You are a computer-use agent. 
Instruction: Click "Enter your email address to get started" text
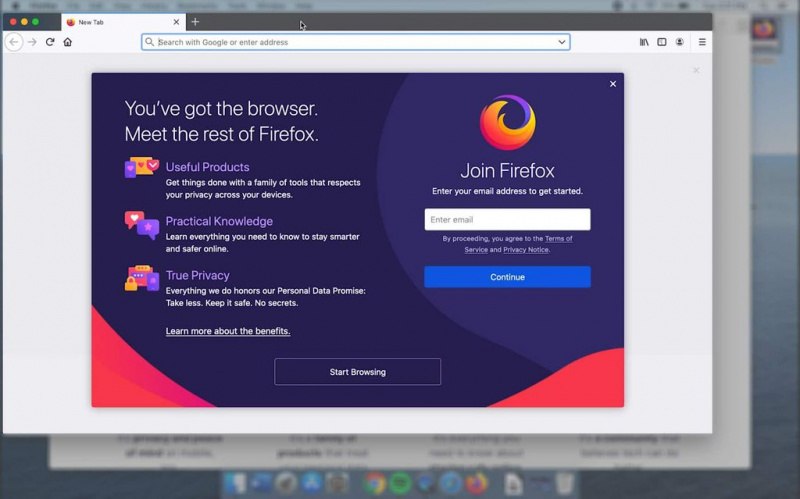pos(507,191)
